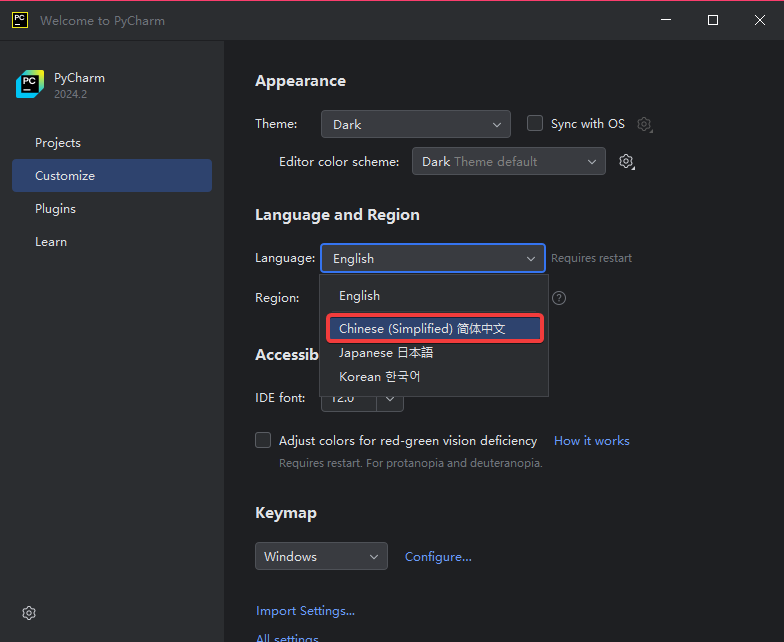Click the PyCharm logo in sidebar

[30, 85]
